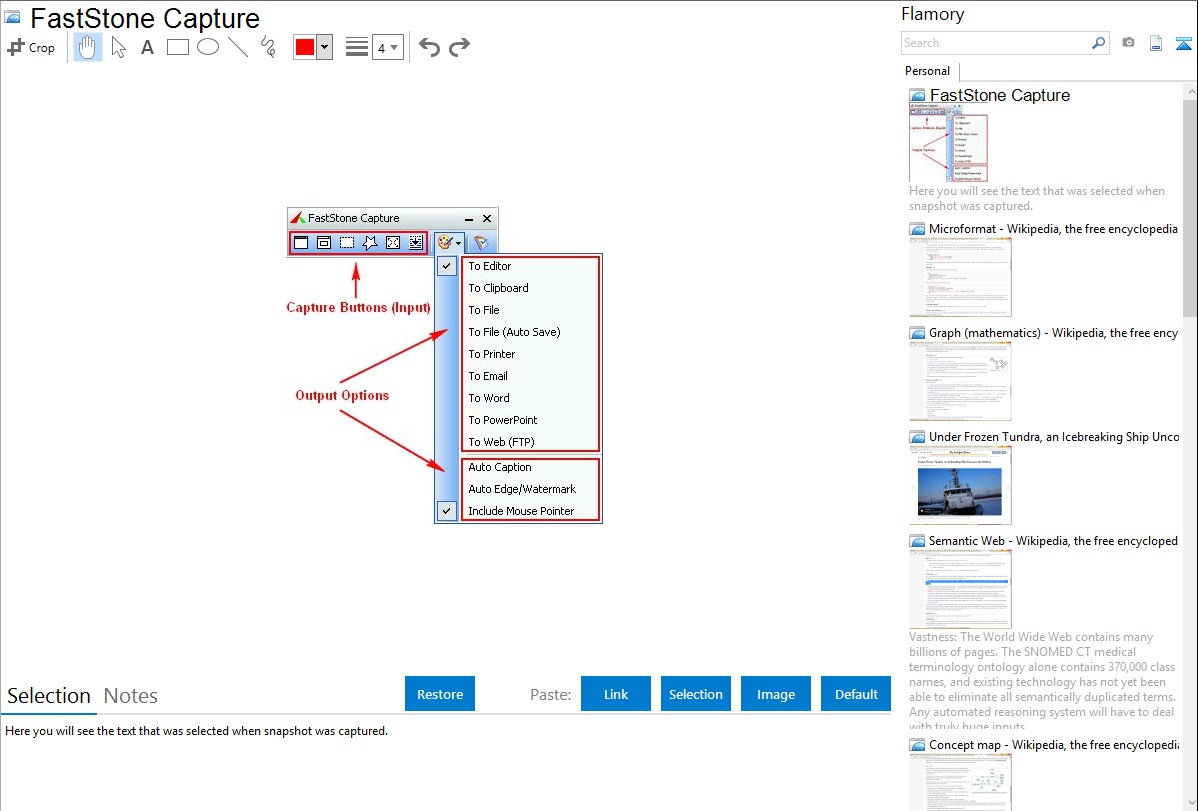Undo the last annotation
1198x811 pixels.
[429, 47]
